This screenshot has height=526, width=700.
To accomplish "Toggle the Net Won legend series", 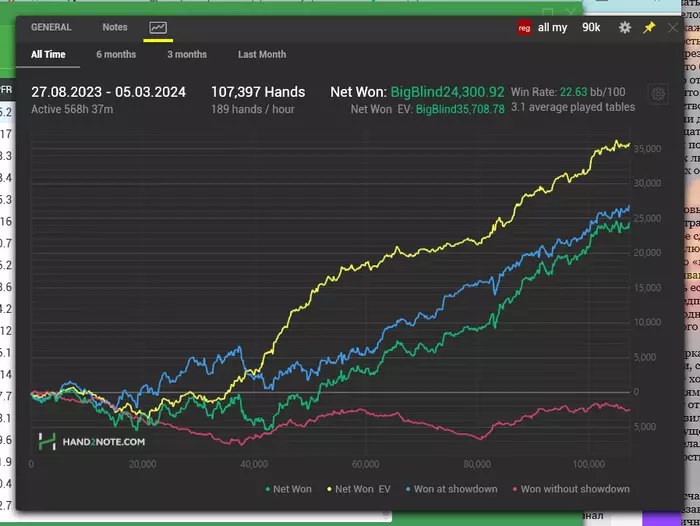I will (288, 489).
